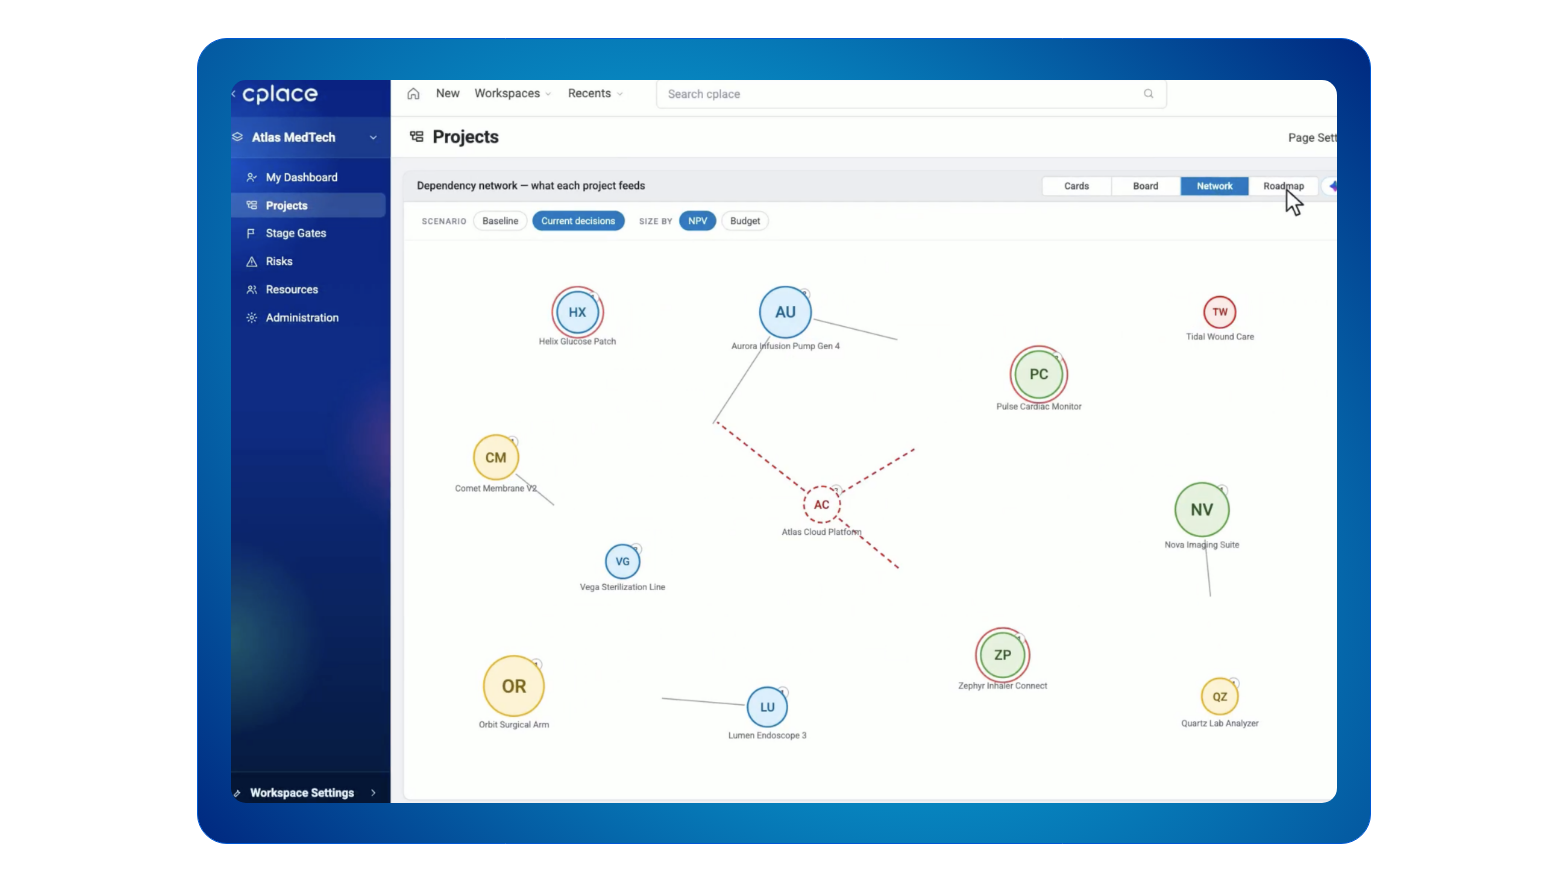This screenshot has width=1568, height=882.
Task: Switch to the Network view tab
Action: [1215, 186]
